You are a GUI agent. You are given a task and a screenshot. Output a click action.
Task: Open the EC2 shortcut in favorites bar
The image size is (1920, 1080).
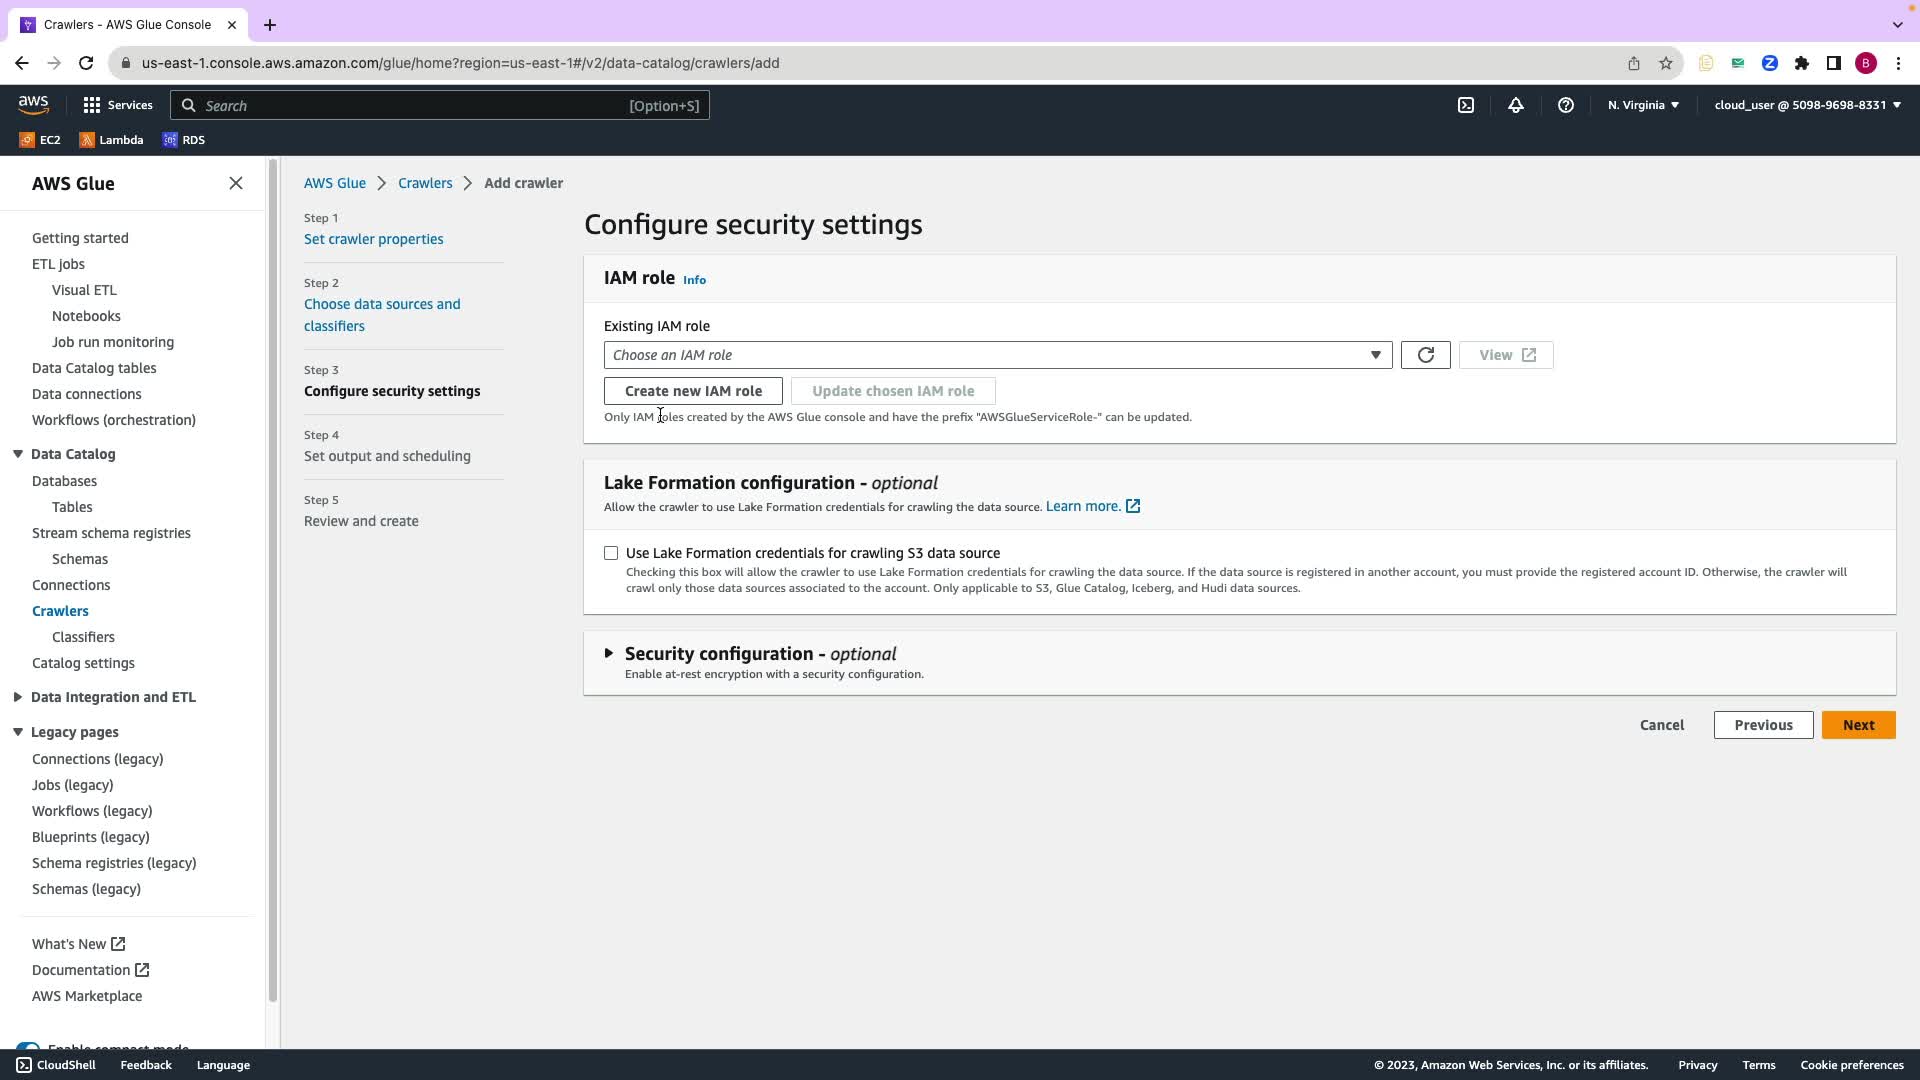point(40,140)
